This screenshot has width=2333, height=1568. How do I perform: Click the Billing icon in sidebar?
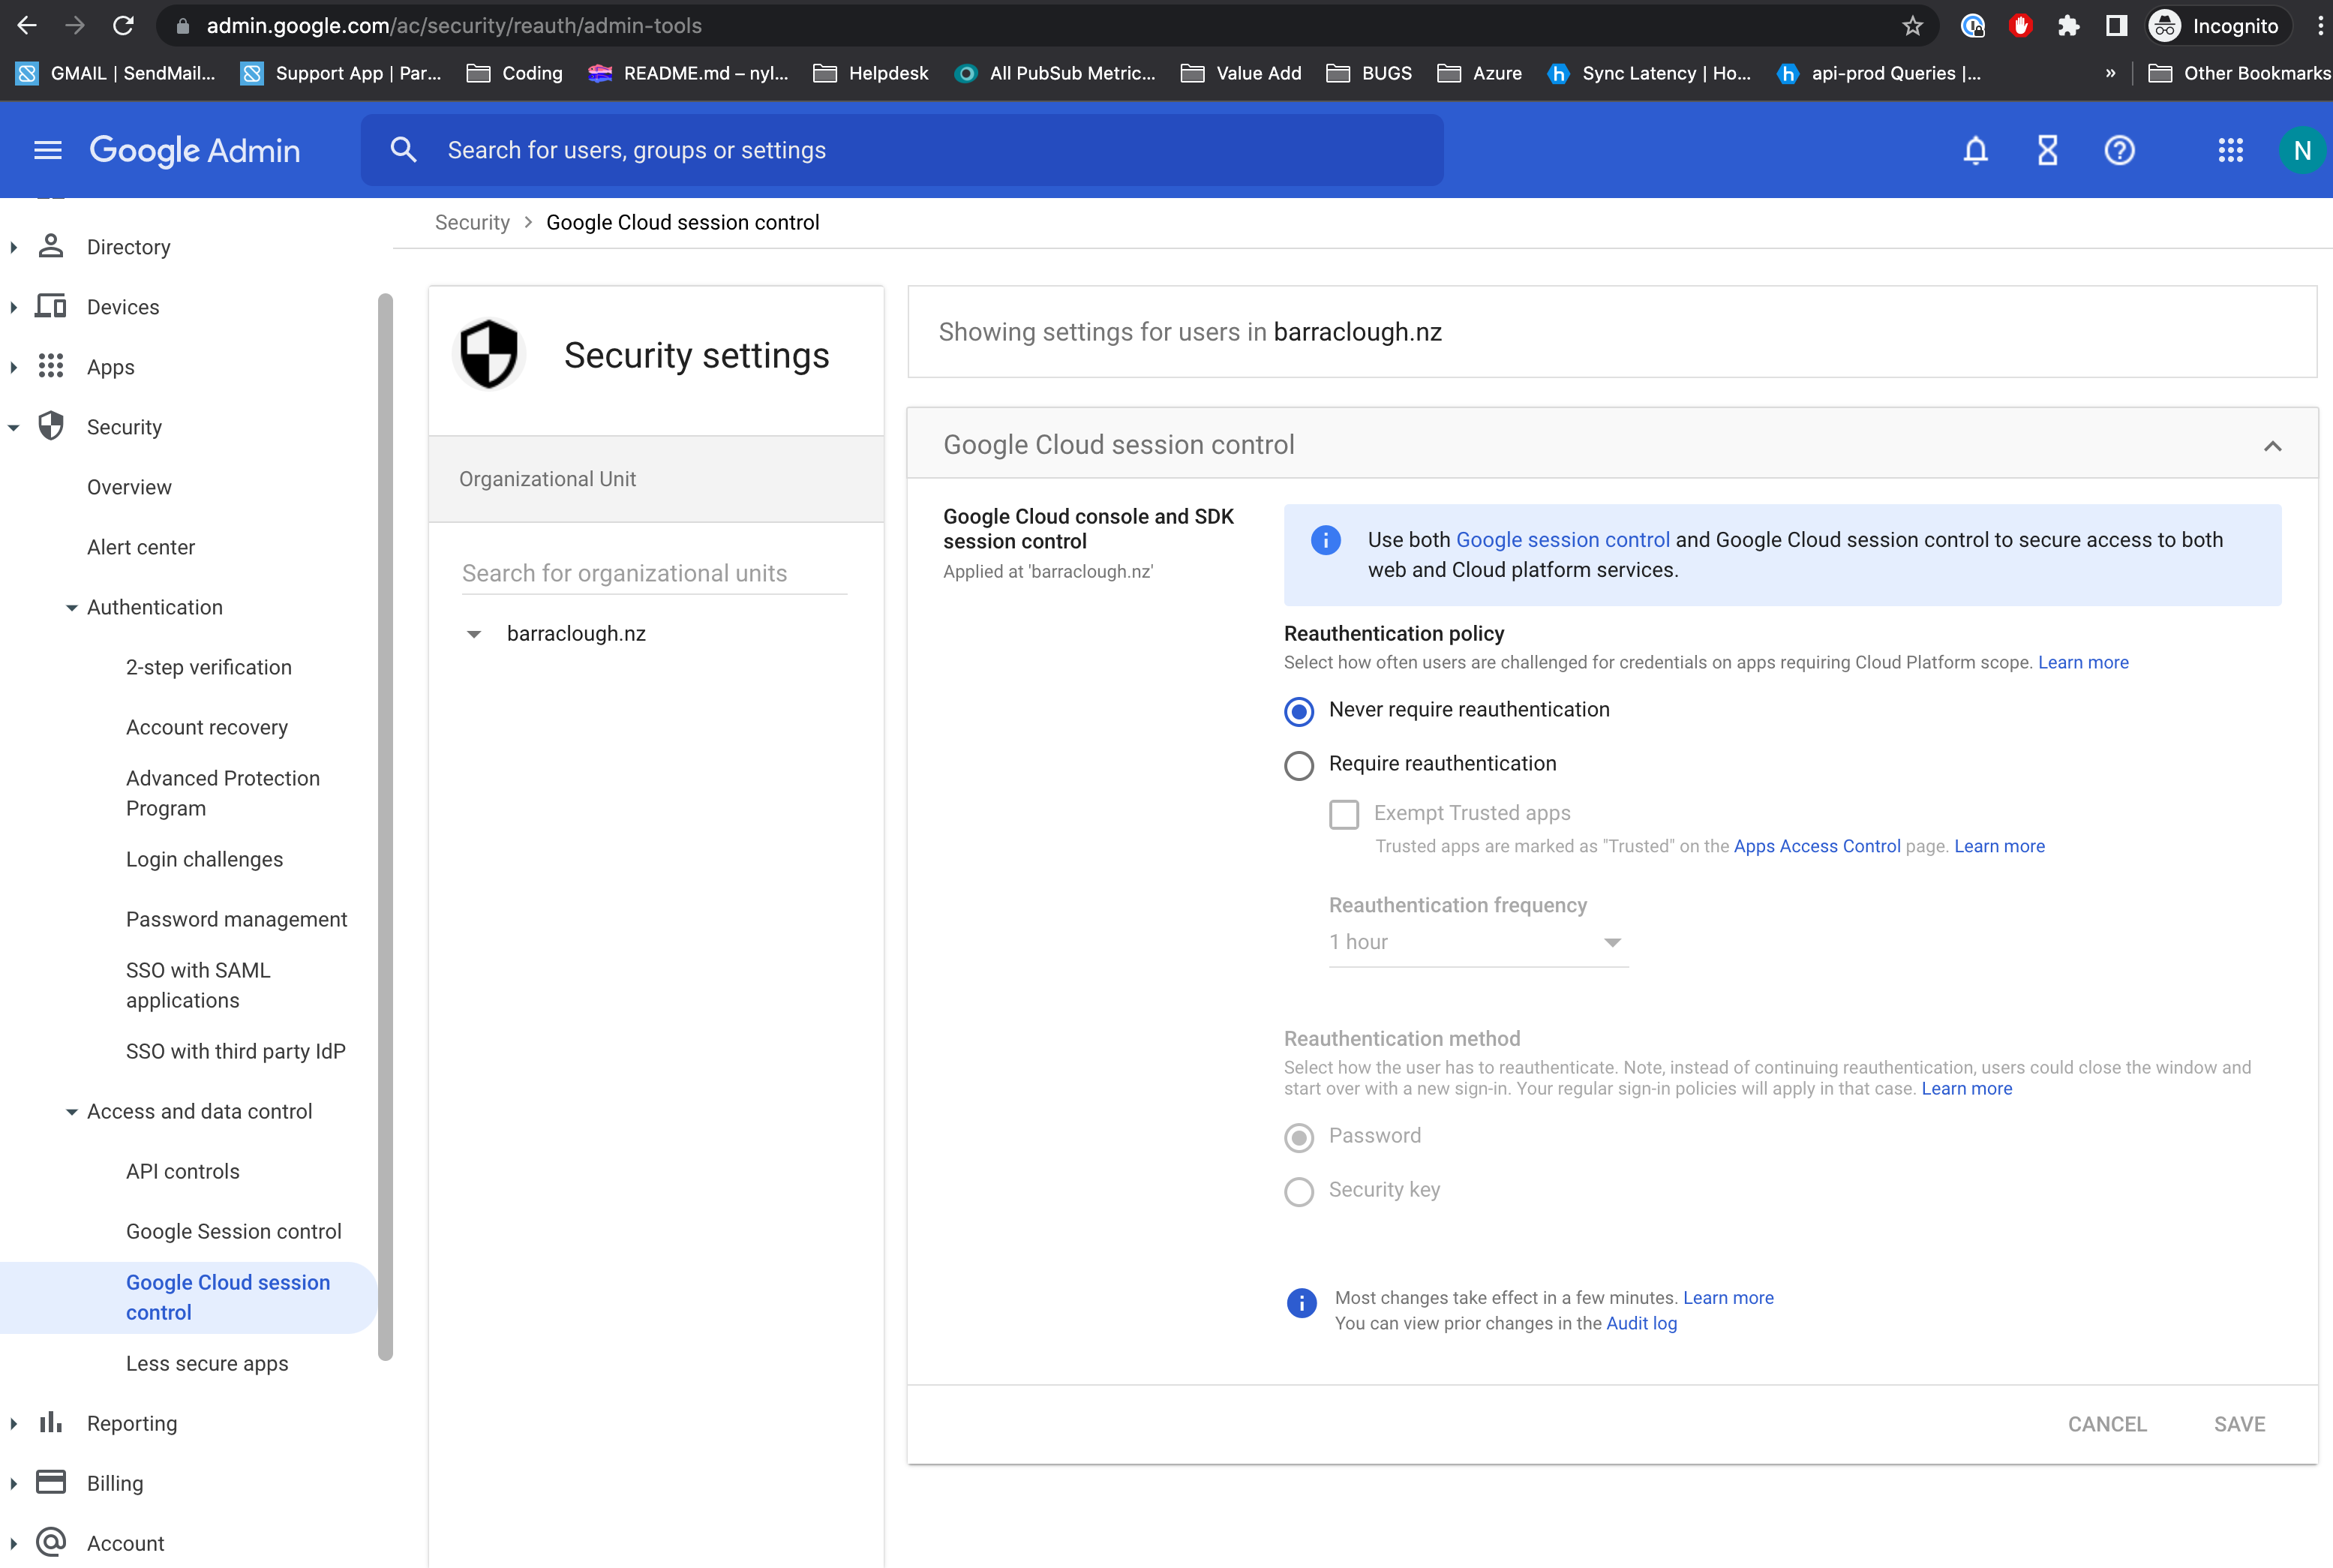click(x=51, y=1482)
